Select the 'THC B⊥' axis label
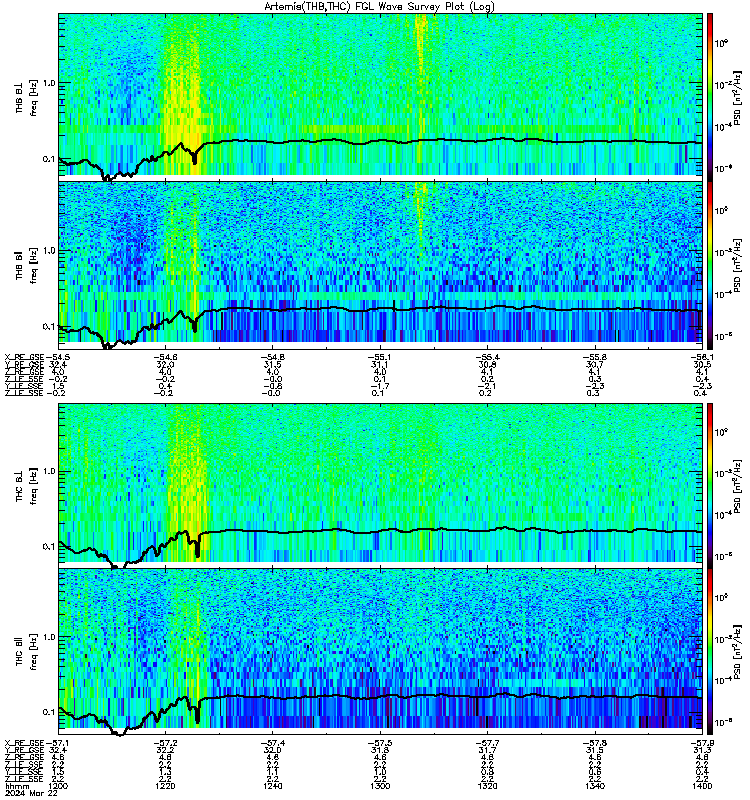Screen dimensions: 750x800 [x=19, y=485]
